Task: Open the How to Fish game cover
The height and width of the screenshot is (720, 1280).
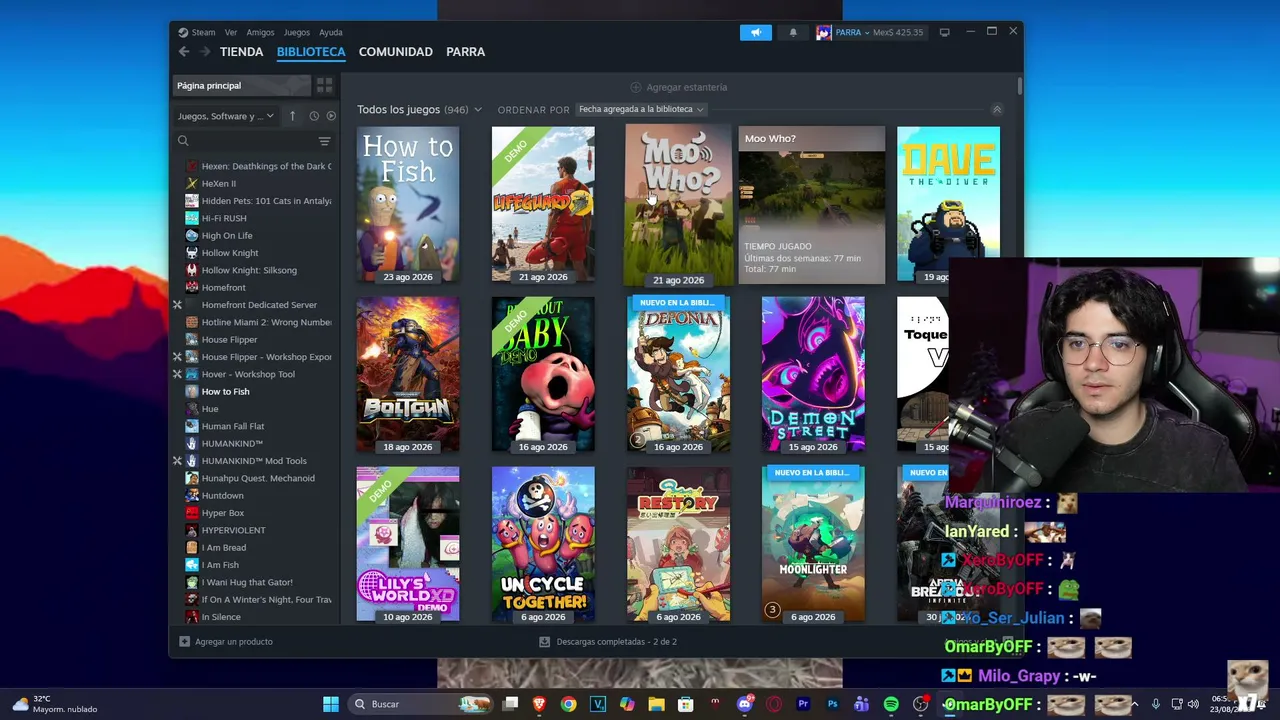Action: tap(408, 204)
